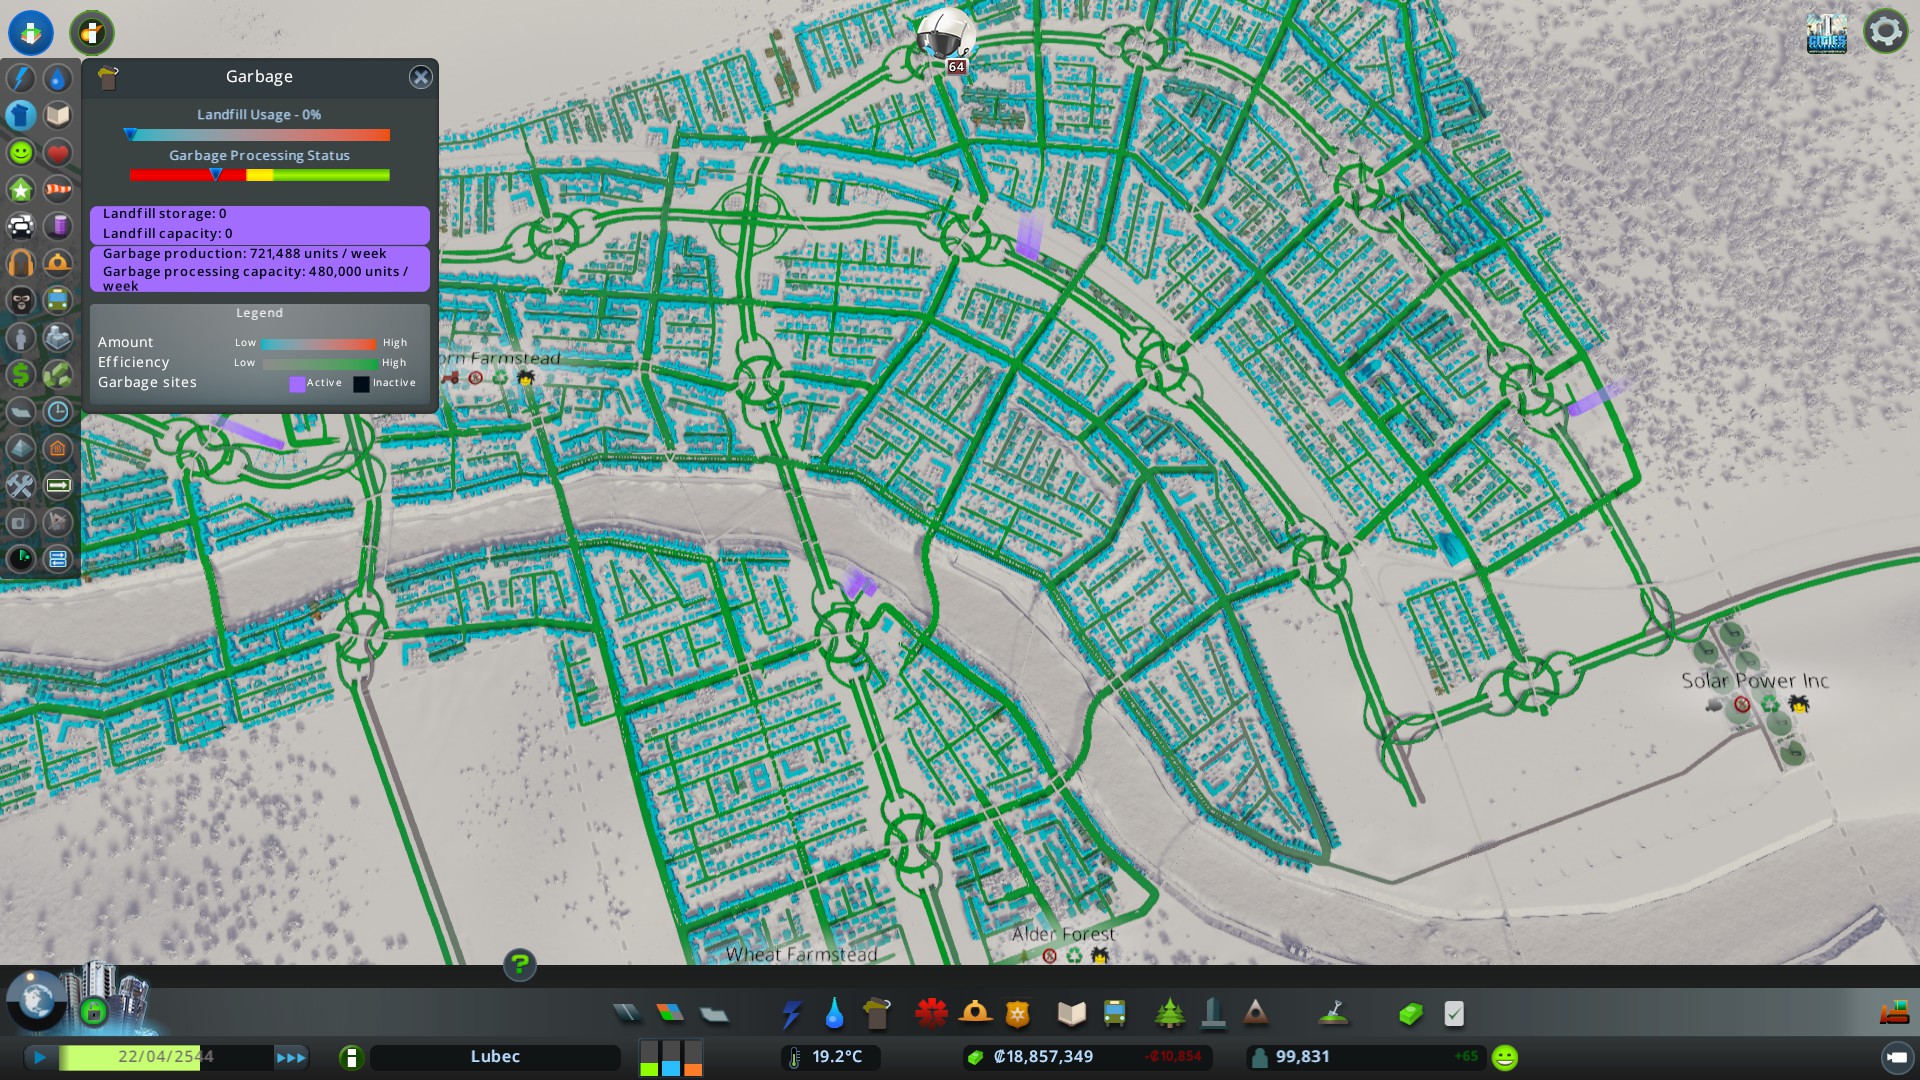The width and height of the screenshot is (1920, 1080).
Task: Open the Roads build menu
Action: (x=627, y=1014)
